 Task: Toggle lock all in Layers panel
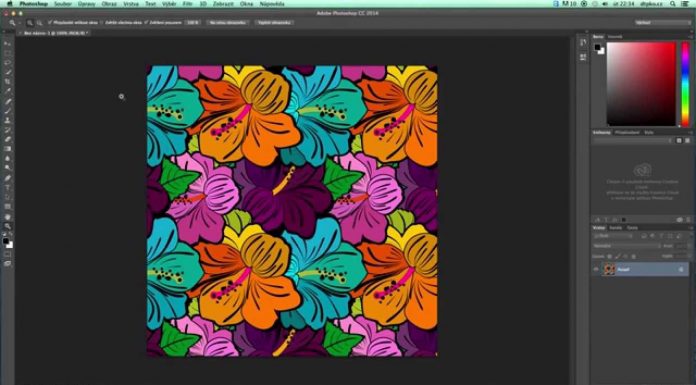click(633, 256)
